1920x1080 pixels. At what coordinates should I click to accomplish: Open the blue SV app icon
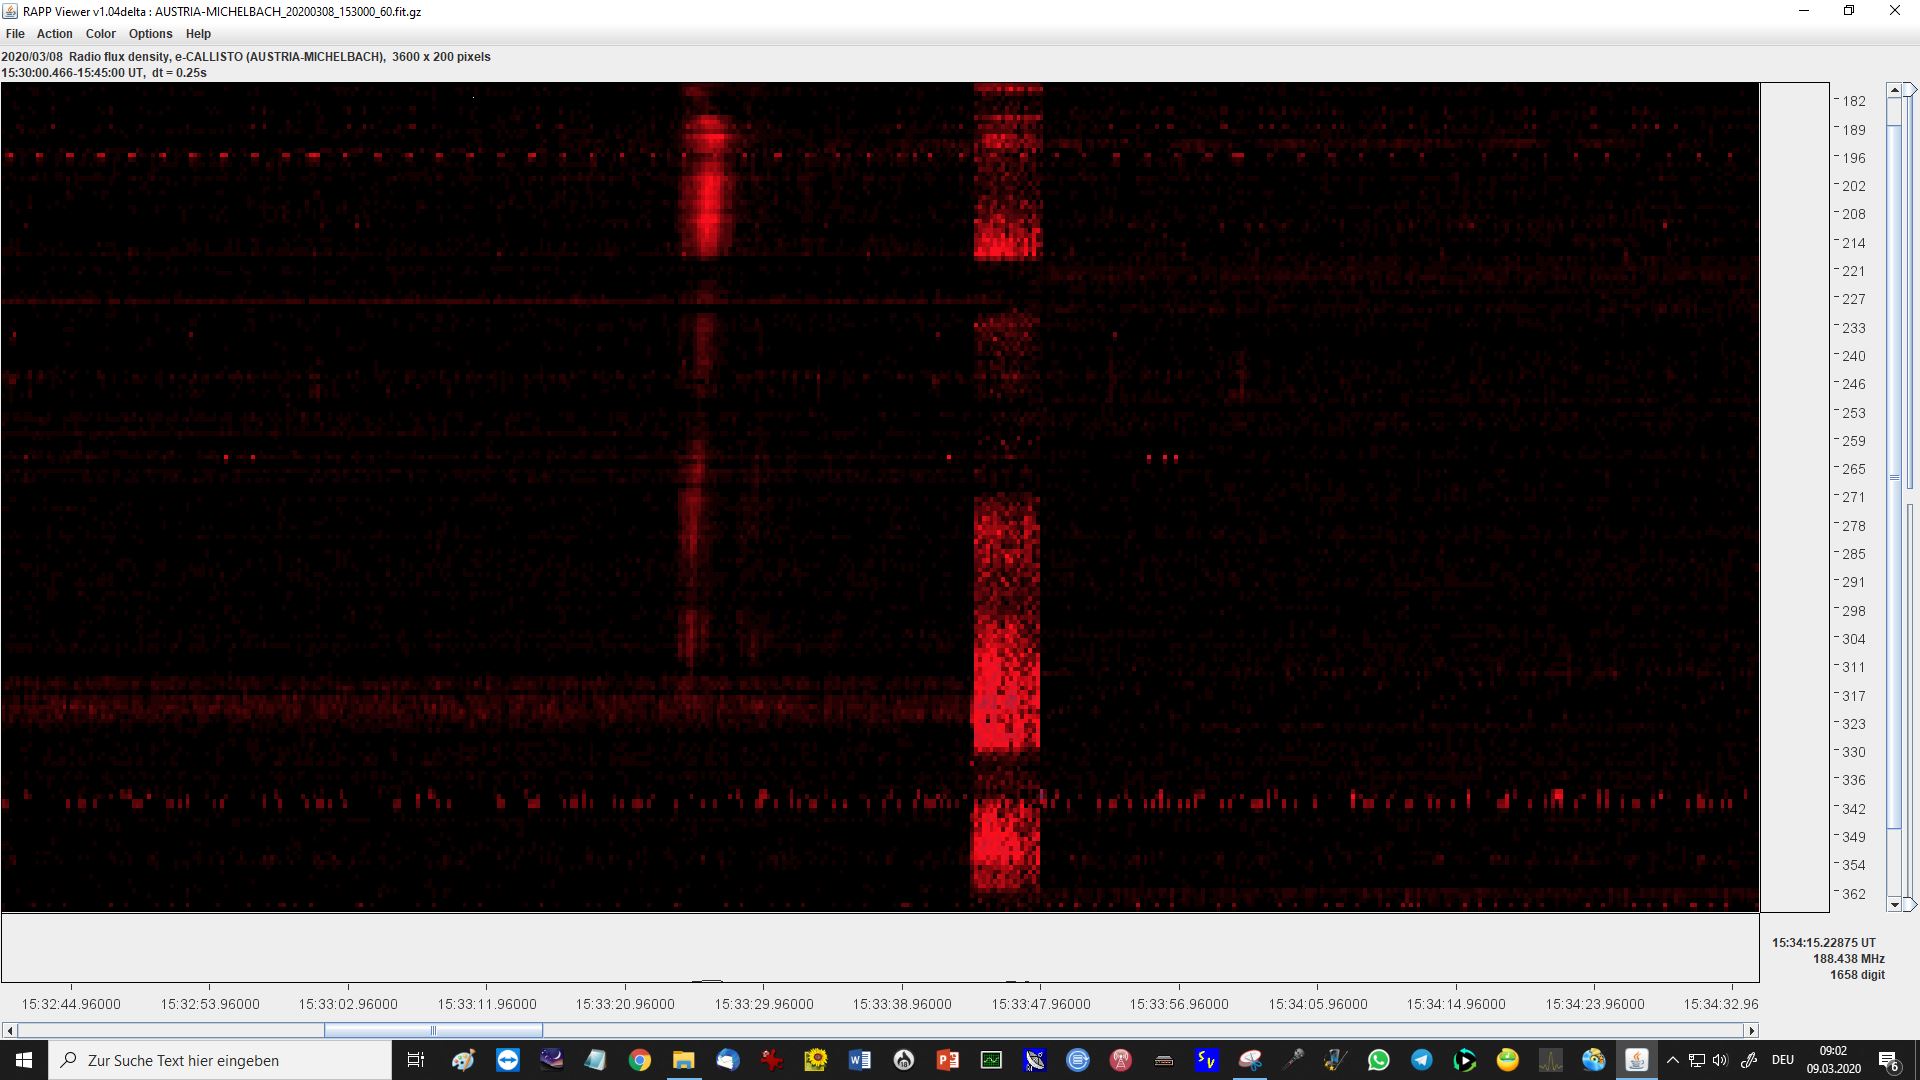point(1207,1060)
